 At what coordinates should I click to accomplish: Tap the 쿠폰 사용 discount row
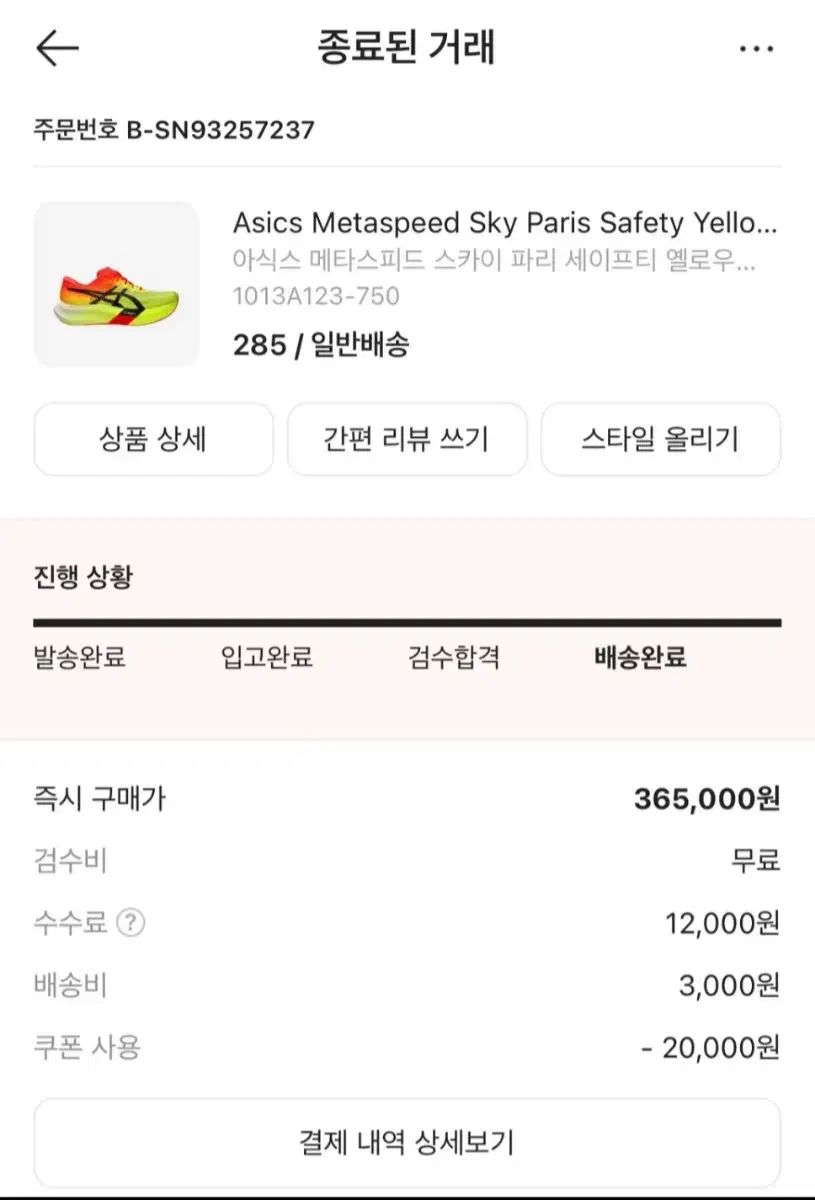[x=407, y=1047]
